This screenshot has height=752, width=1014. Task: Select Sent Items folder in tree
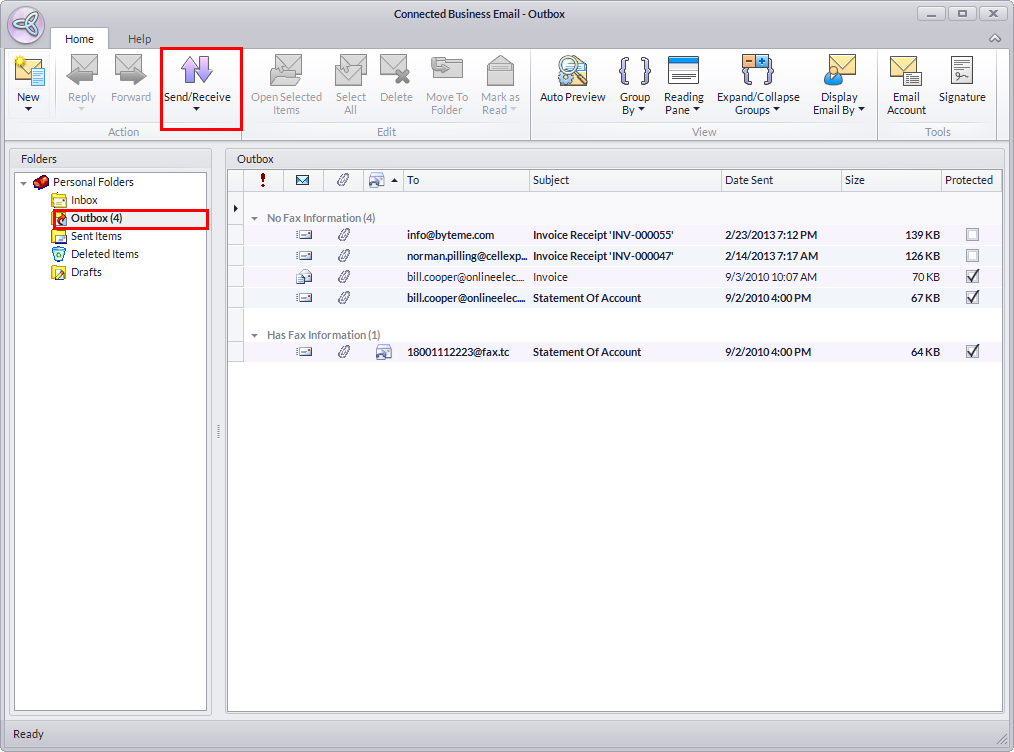96,236
